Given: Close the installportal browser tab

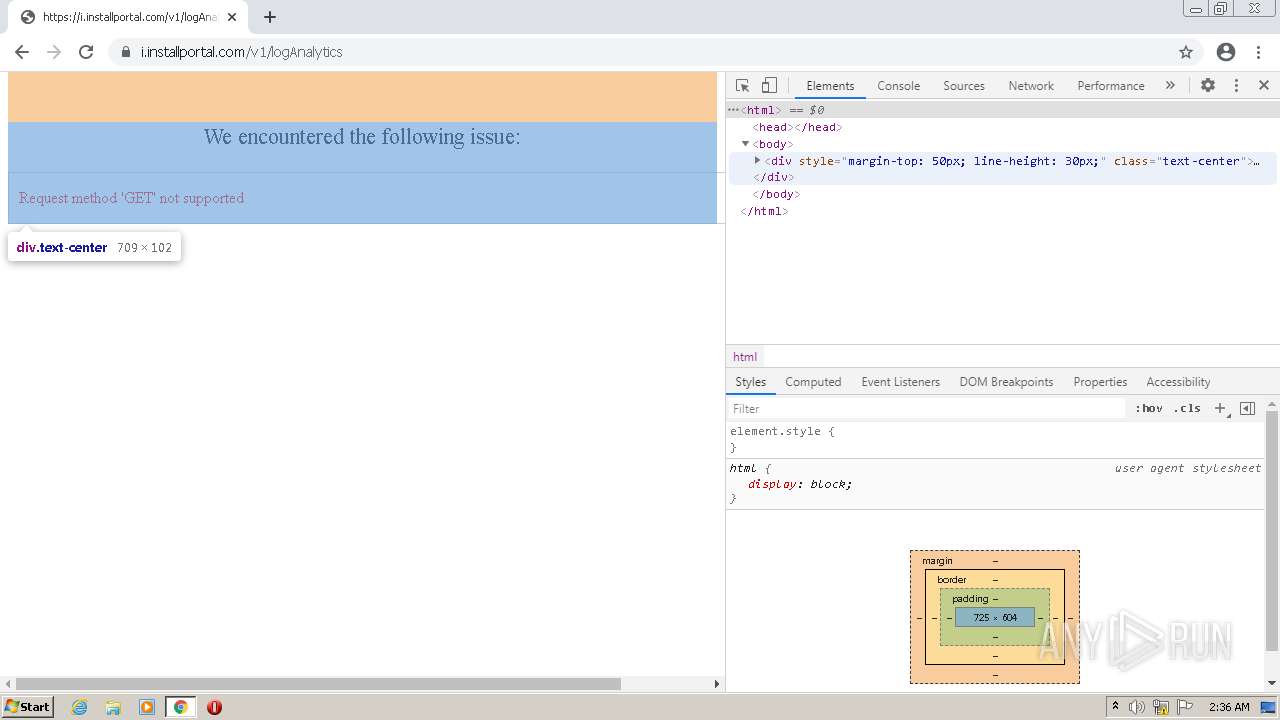Looking at the screenshot, I should 232,17.
